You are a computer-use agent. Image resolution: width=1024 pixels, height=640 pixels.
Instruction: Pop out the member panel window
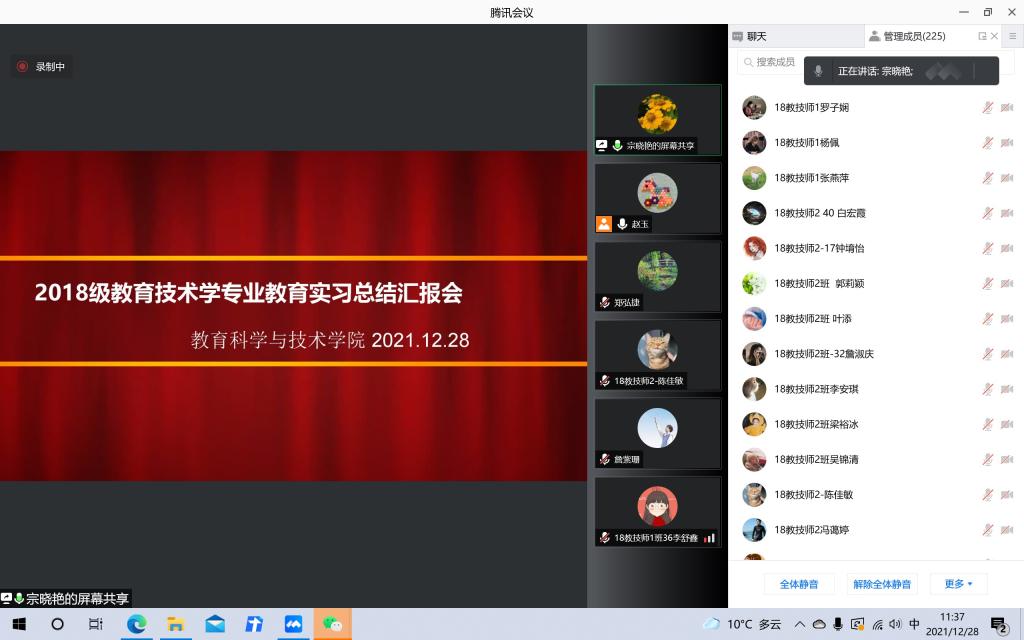(x=982, y=36)
